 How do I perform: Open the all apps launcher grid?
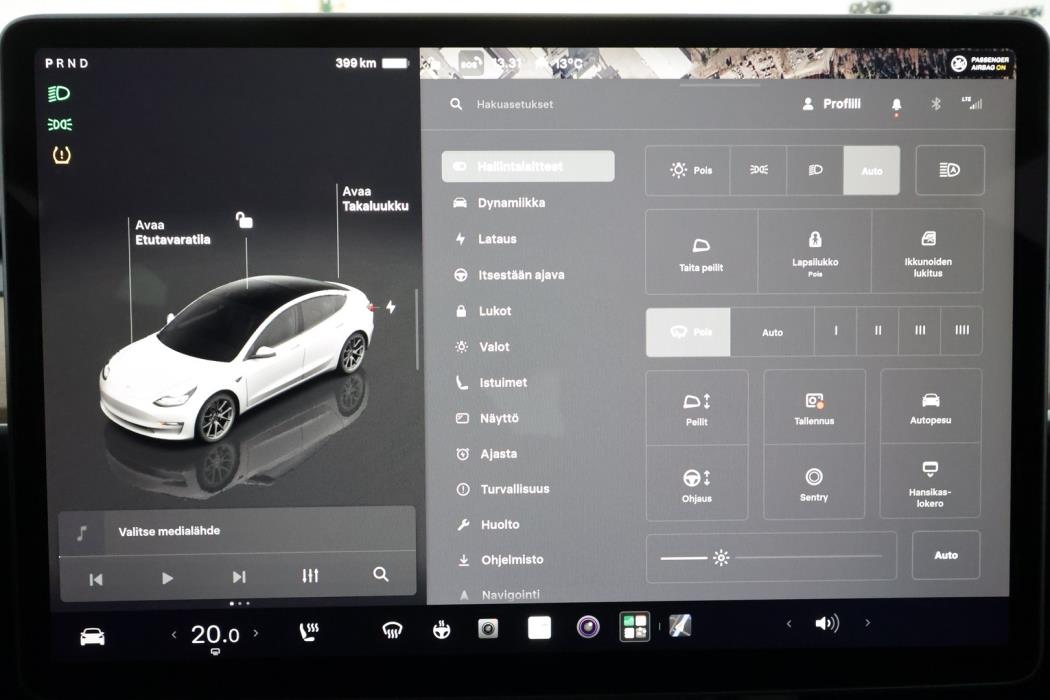[634, 627]
